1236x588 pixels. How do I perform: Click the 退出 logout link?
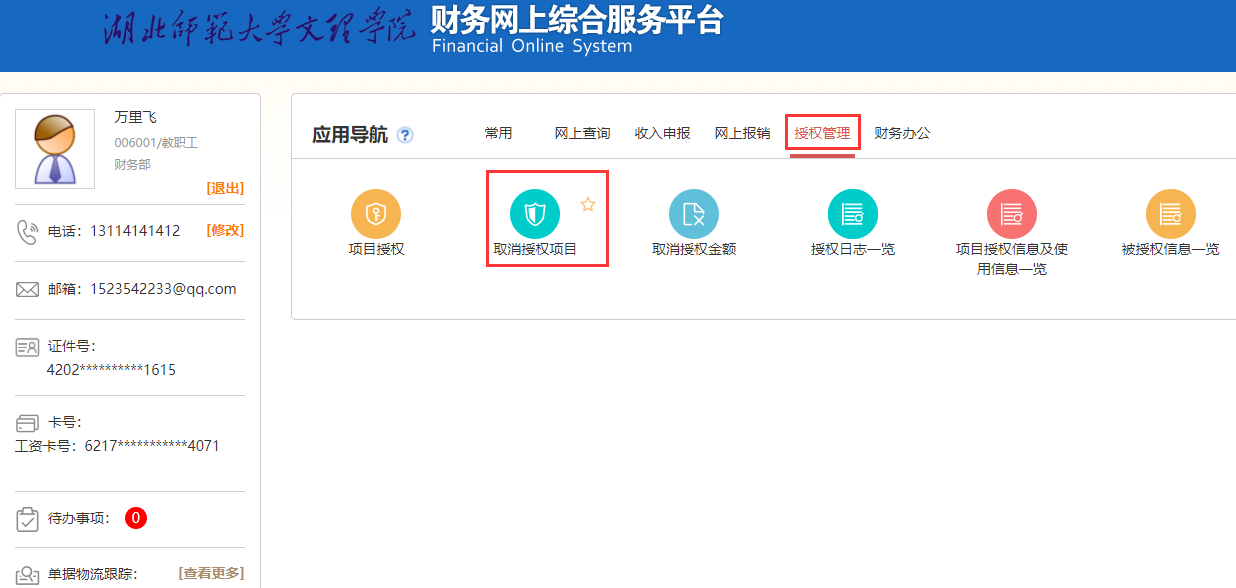click(225, 188)
